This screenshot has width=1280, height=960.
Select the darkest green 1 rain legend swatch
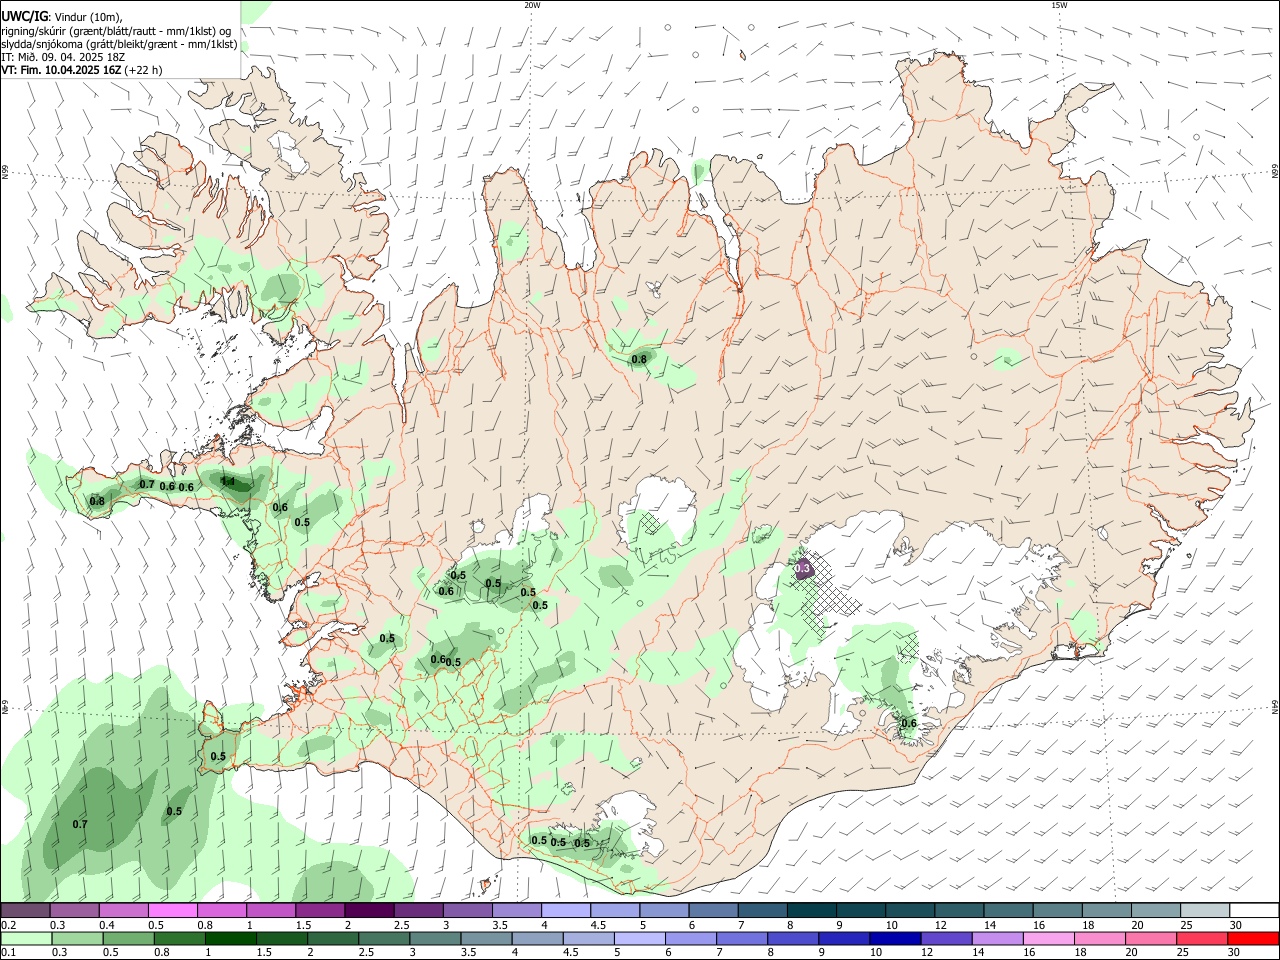[x=230, y=938]
